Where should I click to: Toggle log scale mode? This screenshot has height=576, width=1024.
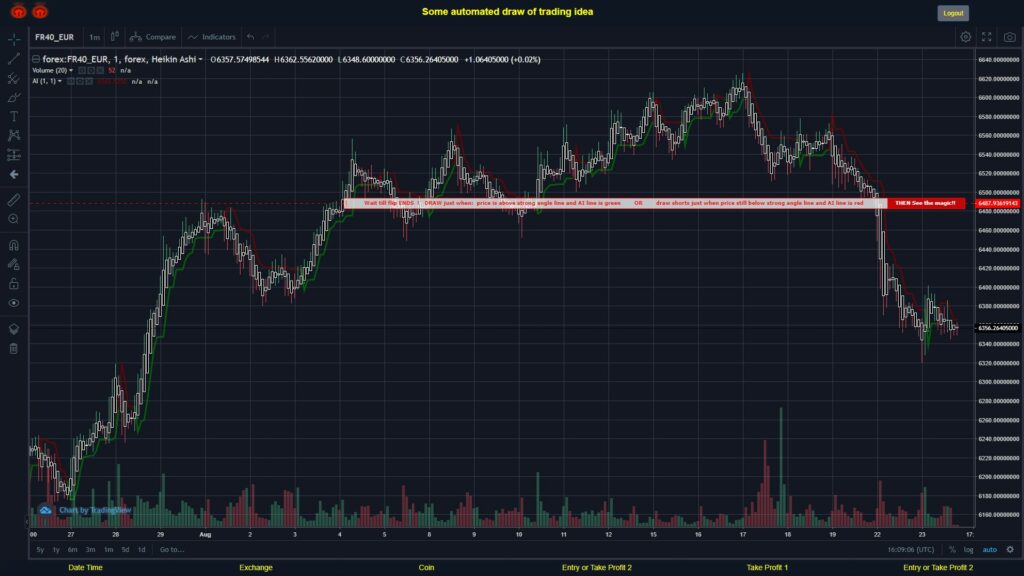968,550
